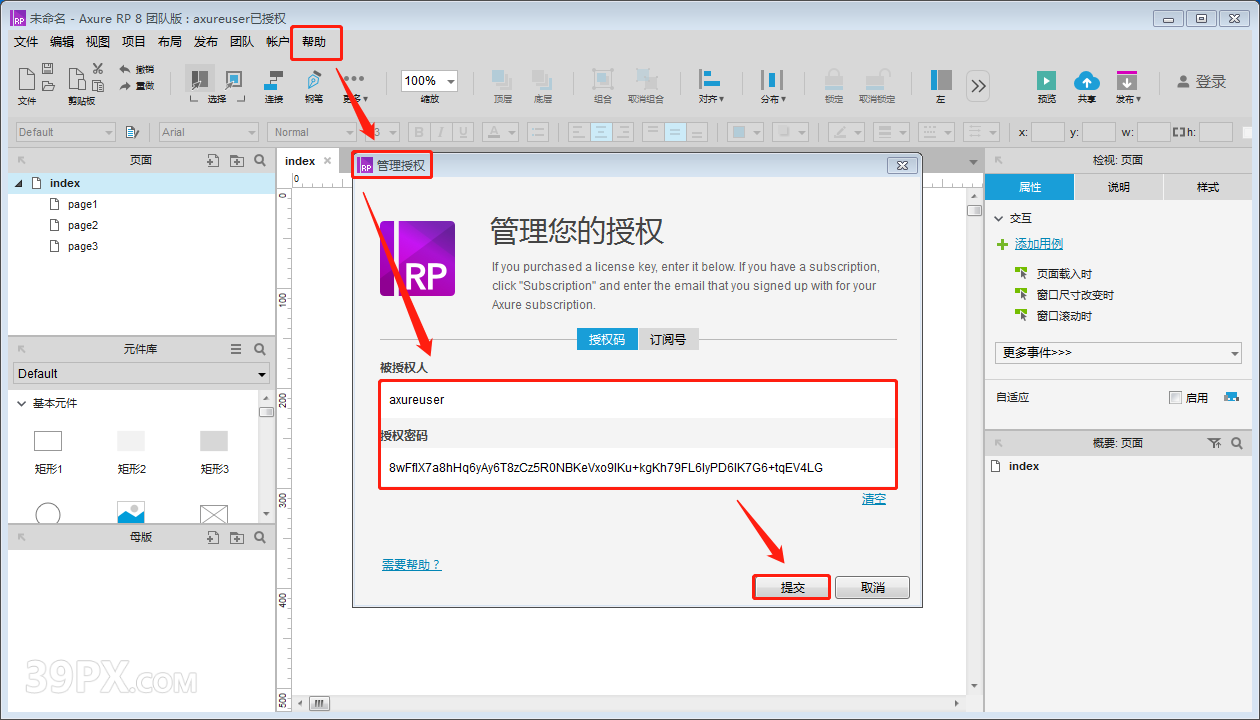Click the Undo (撤销) arrow

click(x=125, y=69)
